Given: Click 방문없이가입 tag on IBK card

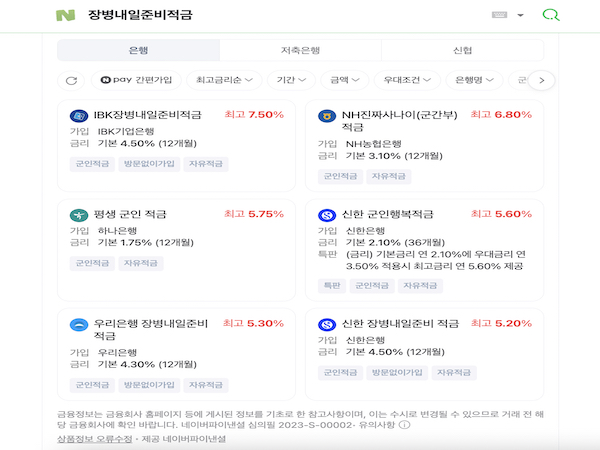Looking at the screenshot, I should (149, 164).
